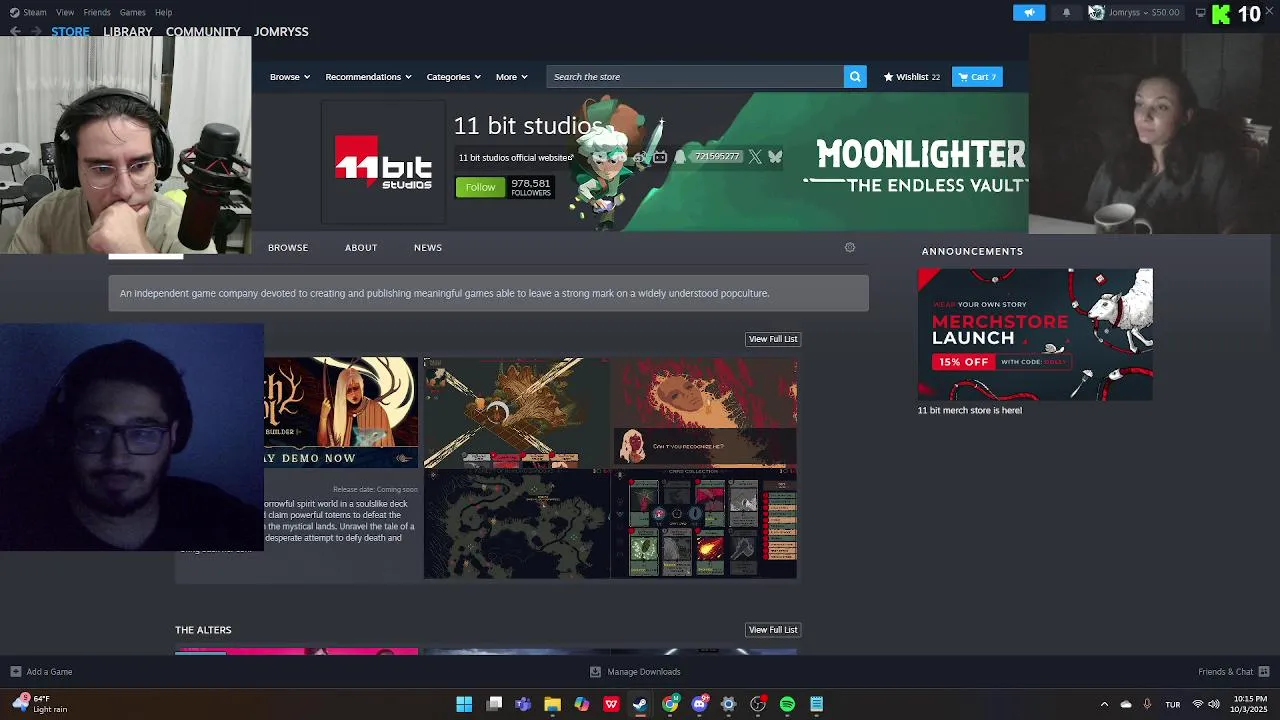Open the card collection game screenshot
This screenshot has height=720, width=1280.
[704, 524]
